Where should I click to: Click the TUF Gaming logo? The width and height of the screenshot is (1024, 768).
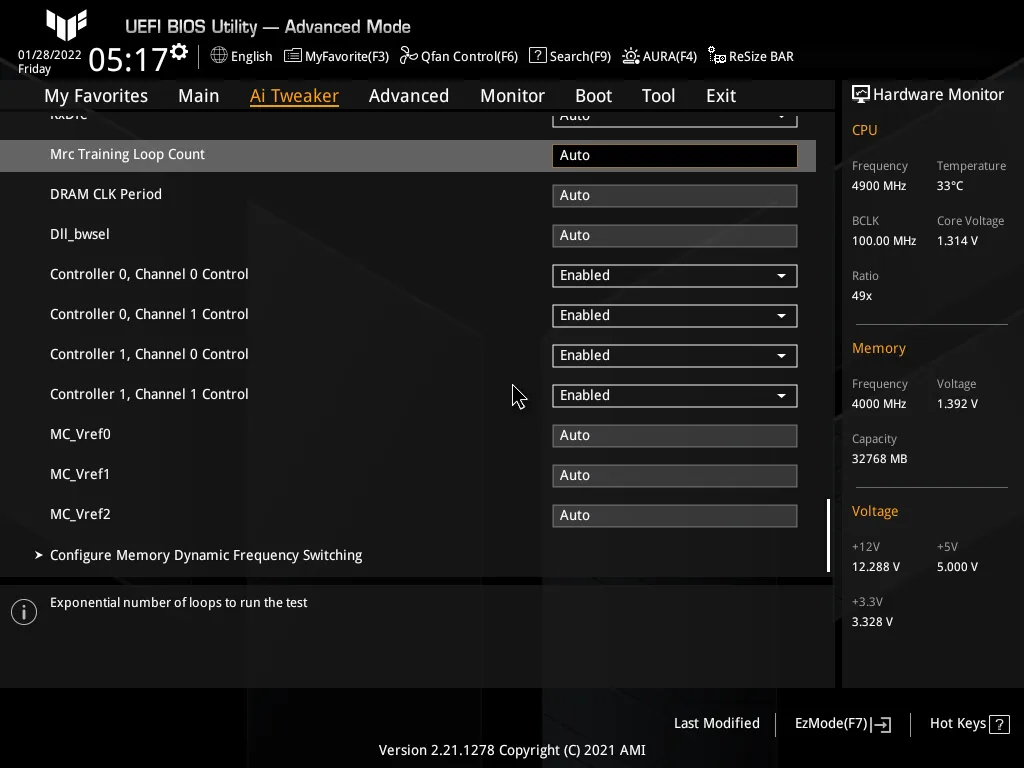66,25
